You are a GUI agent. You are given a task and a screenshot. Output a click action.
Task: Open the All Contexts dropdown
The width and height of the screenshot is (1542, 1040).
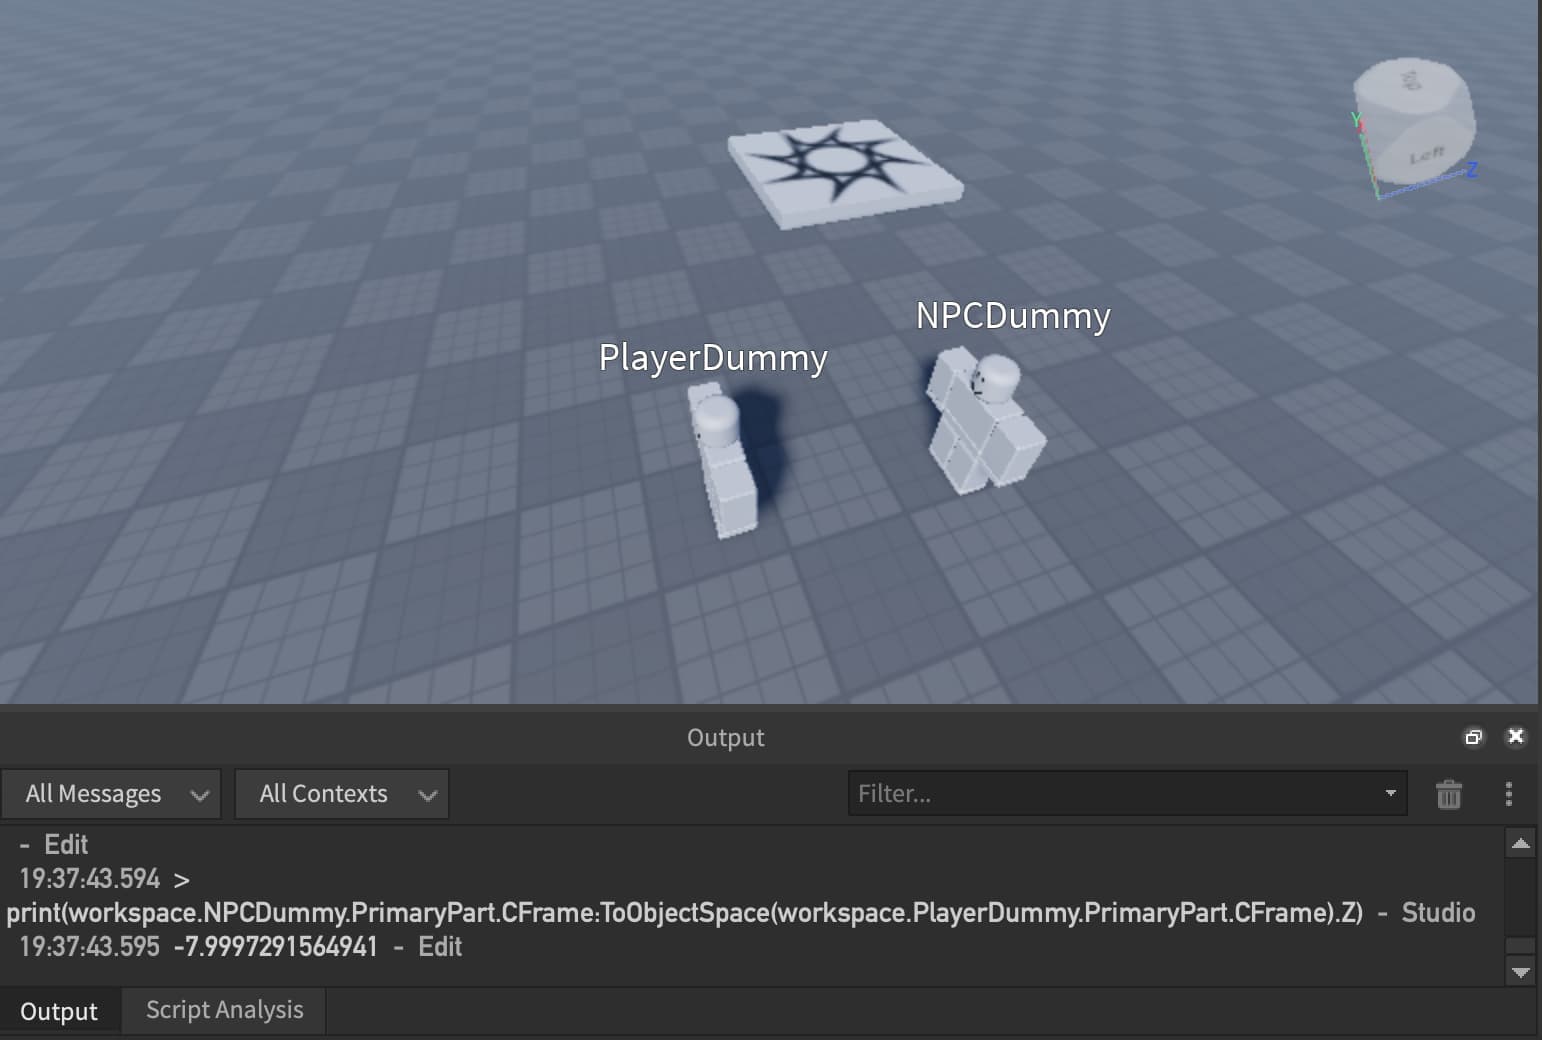click(342, 794)
